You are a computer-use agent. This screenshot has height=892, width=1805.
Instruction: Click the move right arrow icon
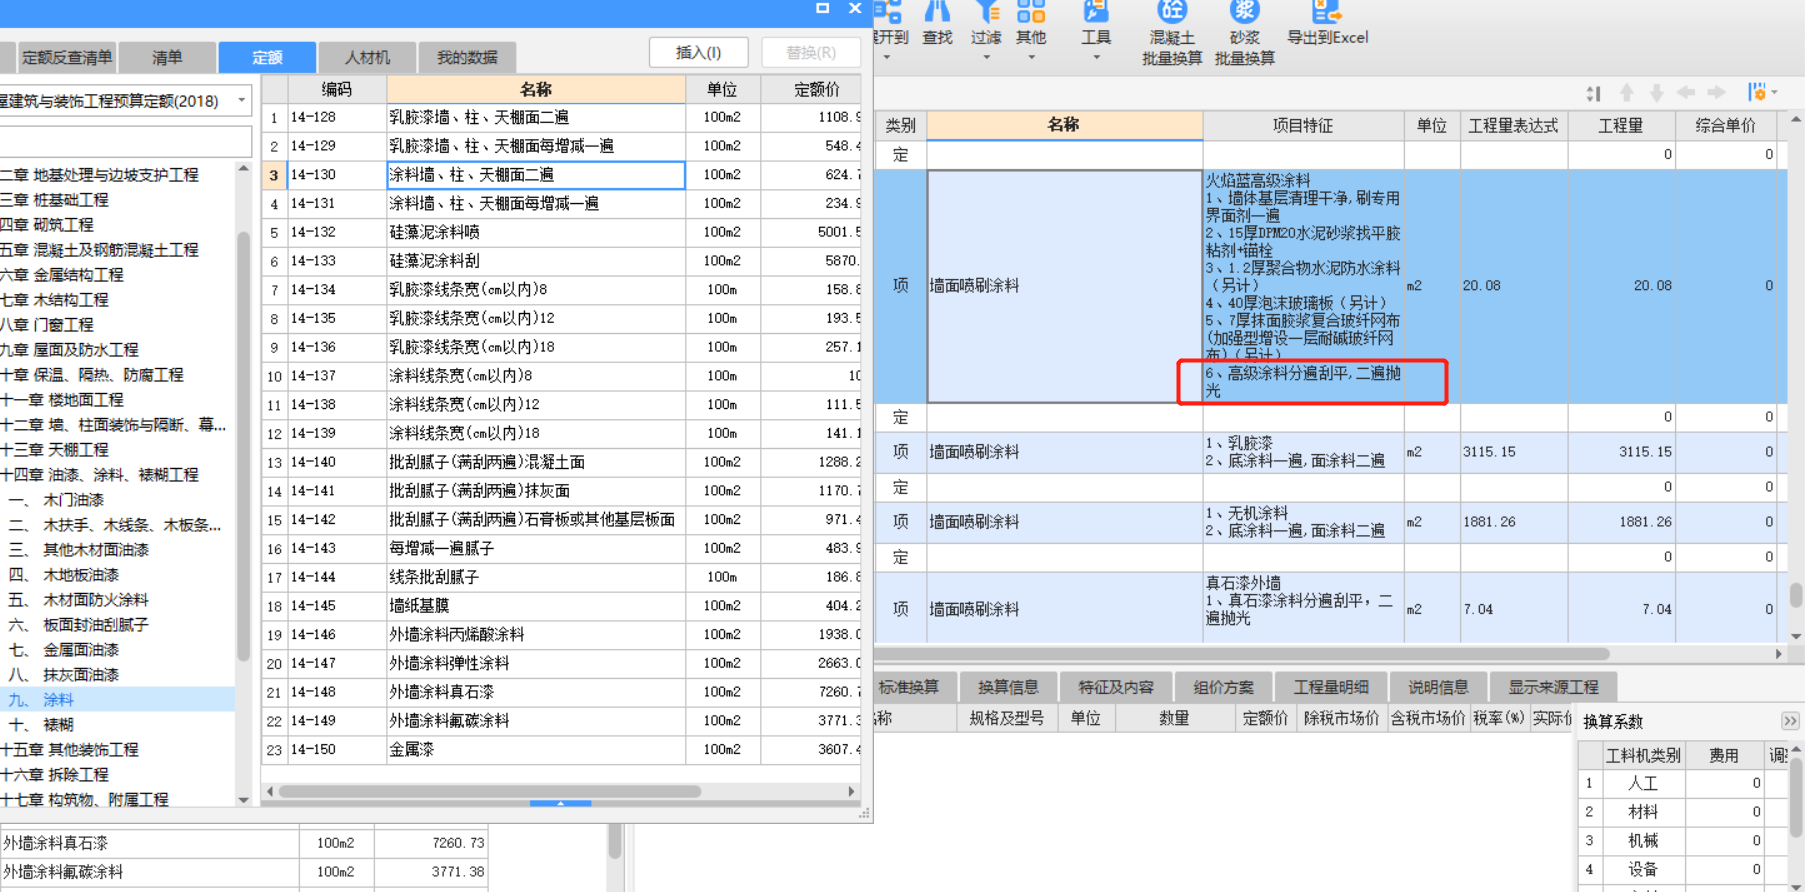1716,93
